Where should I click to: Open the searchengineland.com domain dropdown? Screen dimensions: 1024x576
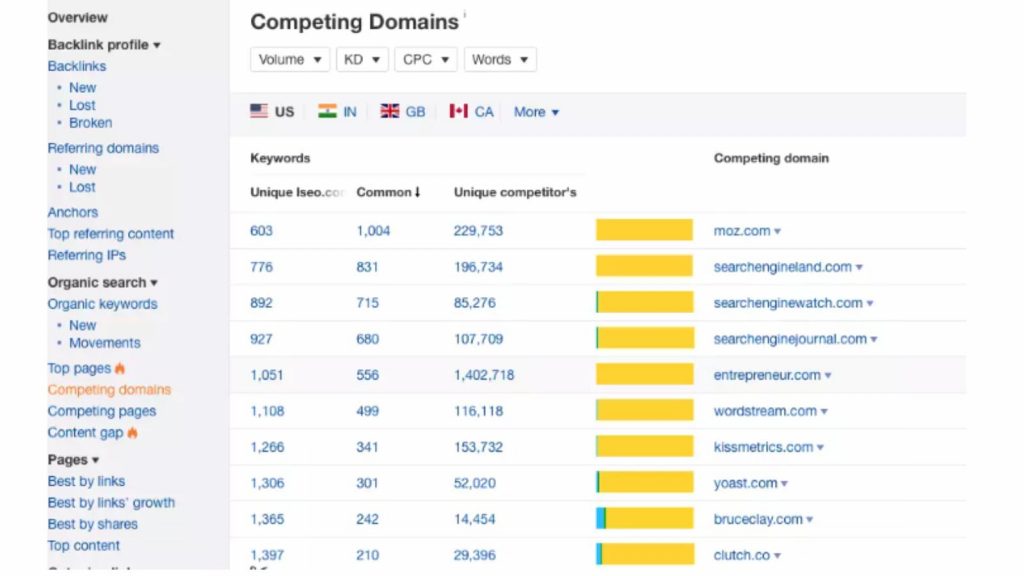tap(859, 267)
